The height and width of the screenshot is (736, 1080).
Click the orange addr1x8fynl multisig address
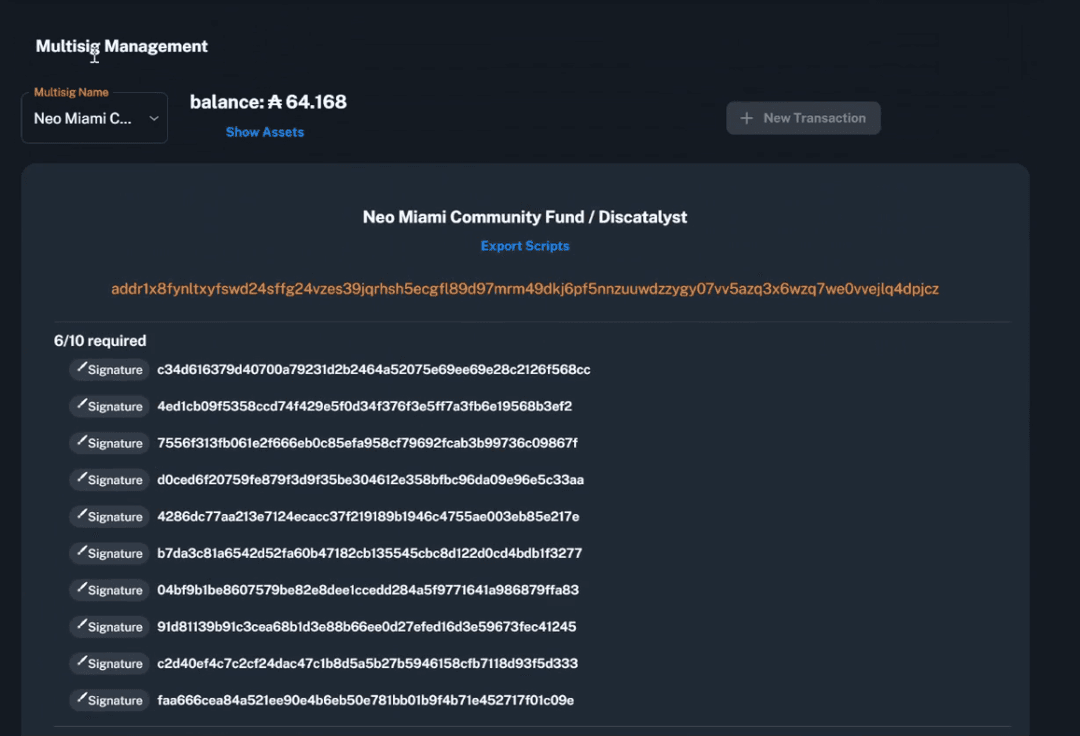525,289
